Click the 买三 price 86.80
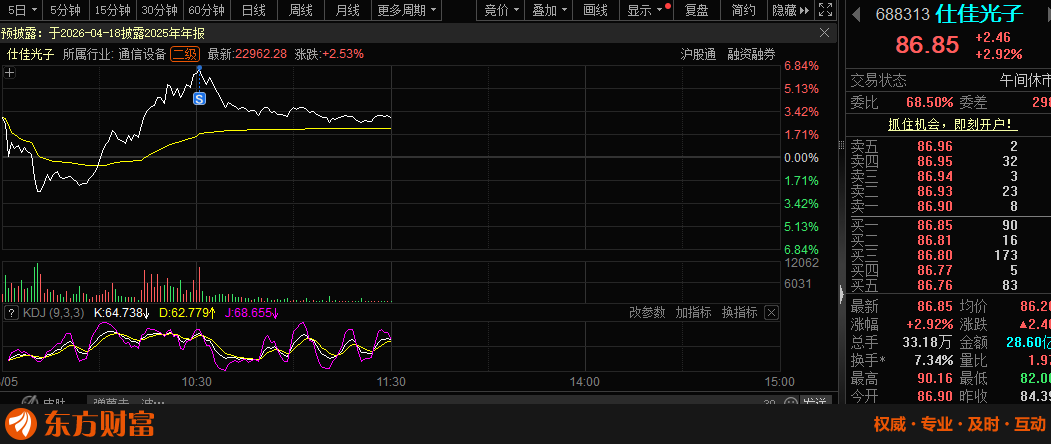Viewport: 1051px width, 444px height. click(x=935, y=256)
